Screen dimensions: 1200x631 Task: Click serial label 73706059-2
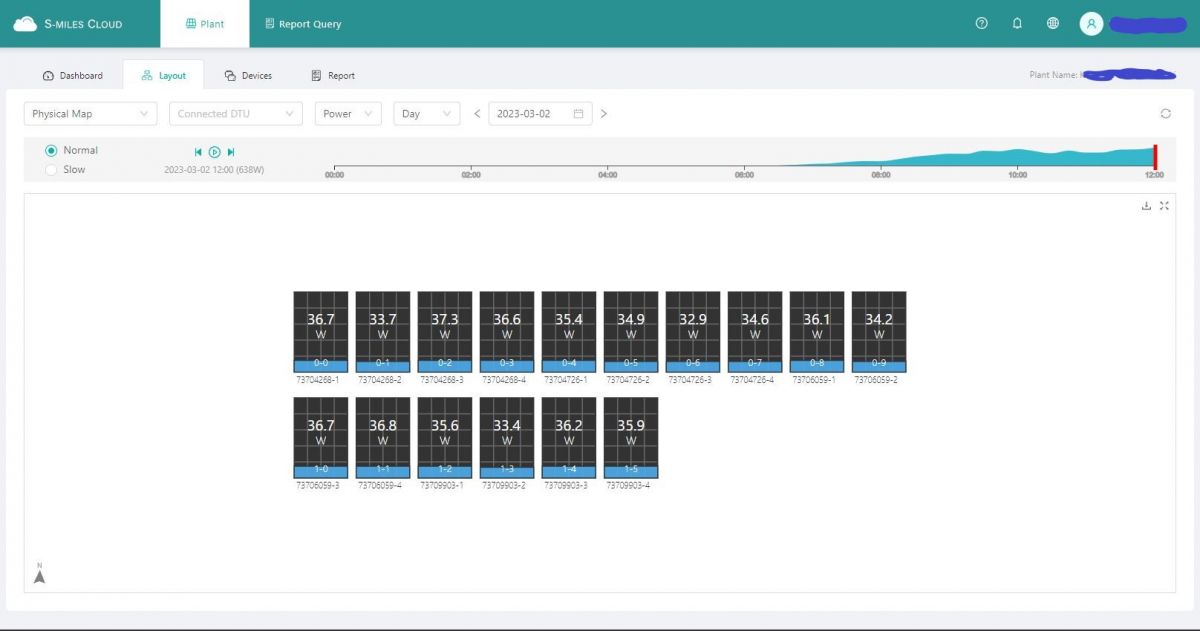coord(876,380)
